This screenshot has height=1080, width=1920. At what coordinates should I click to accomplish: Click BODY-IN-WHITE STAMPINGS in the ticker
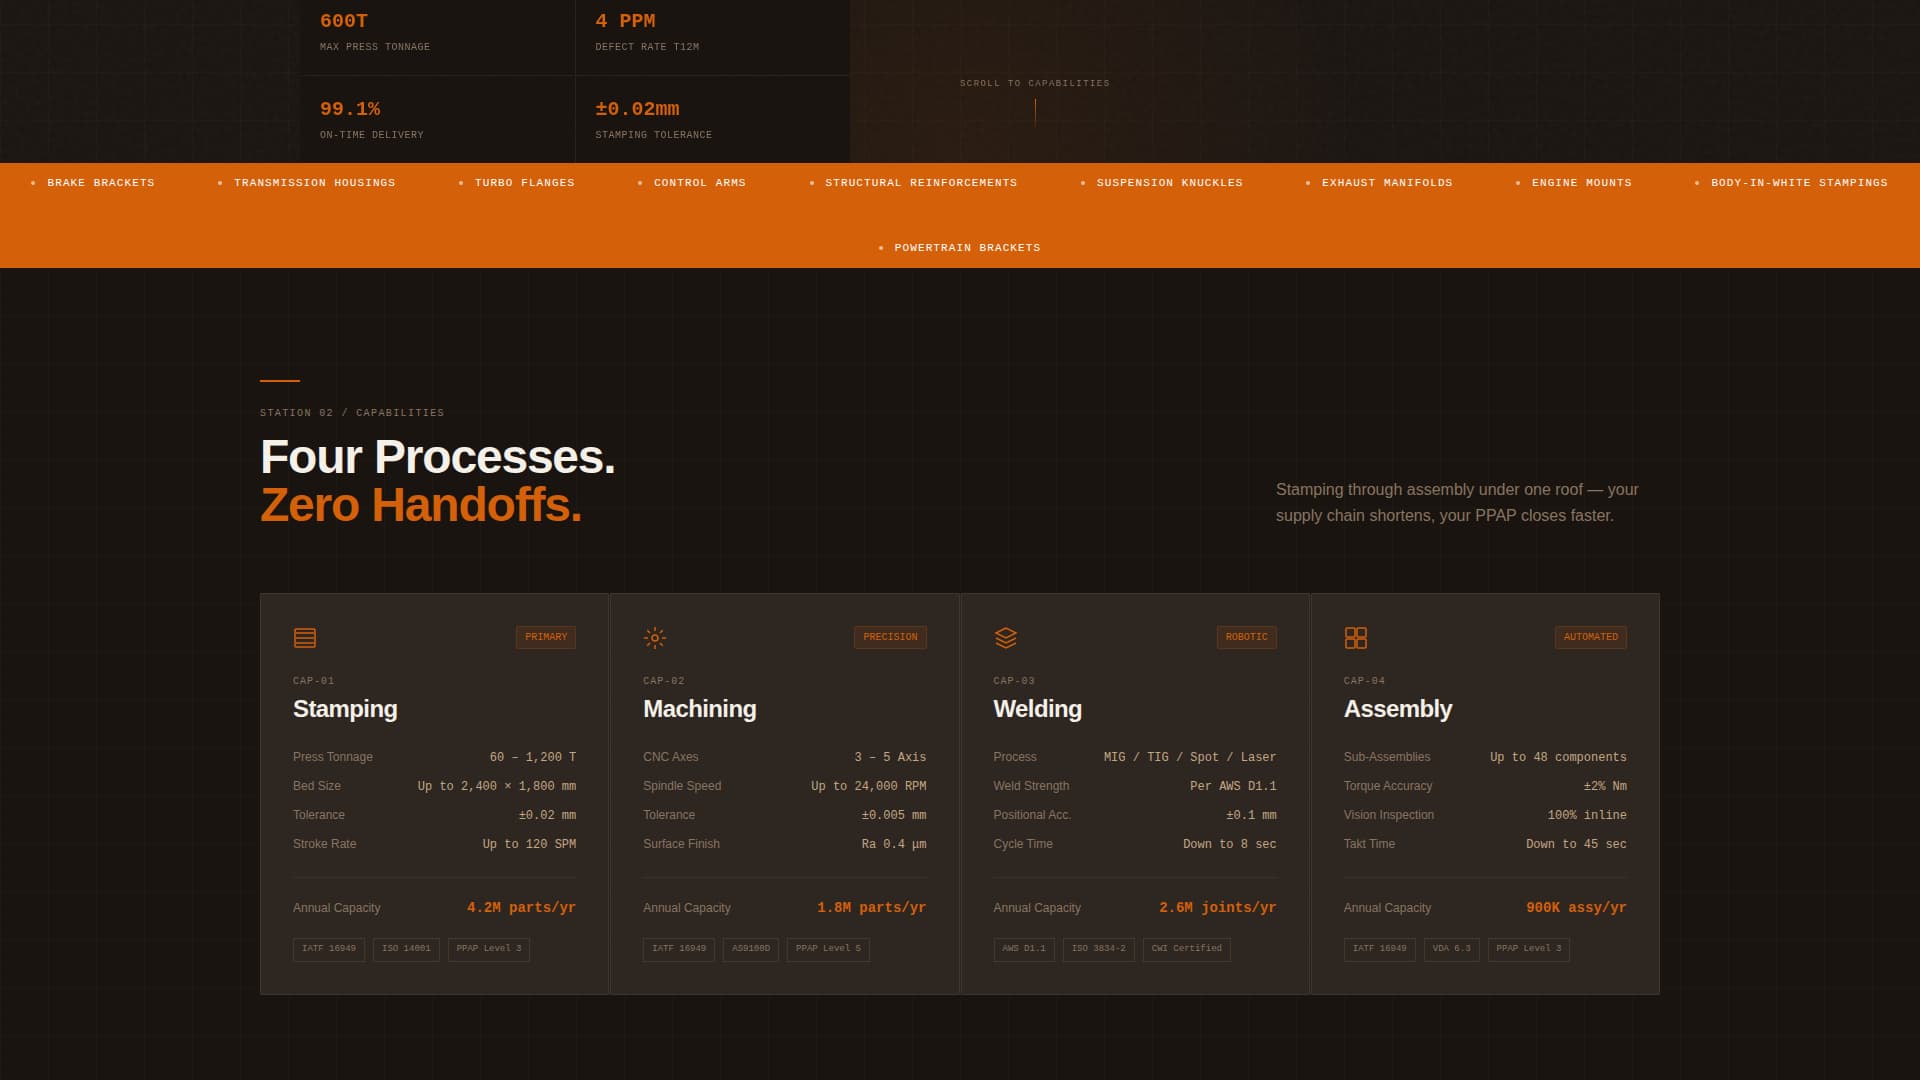1799,183
